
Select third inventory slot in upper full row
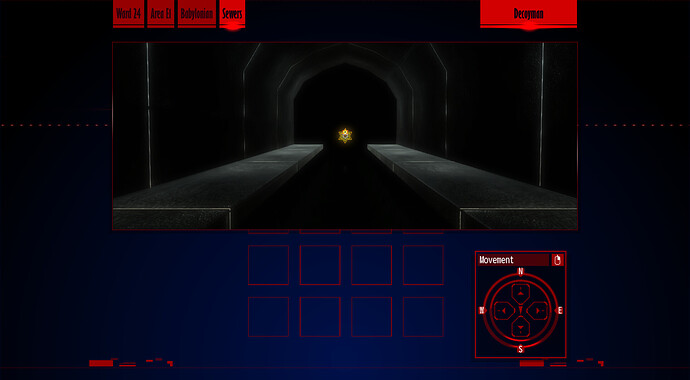[x=371, y=265]
